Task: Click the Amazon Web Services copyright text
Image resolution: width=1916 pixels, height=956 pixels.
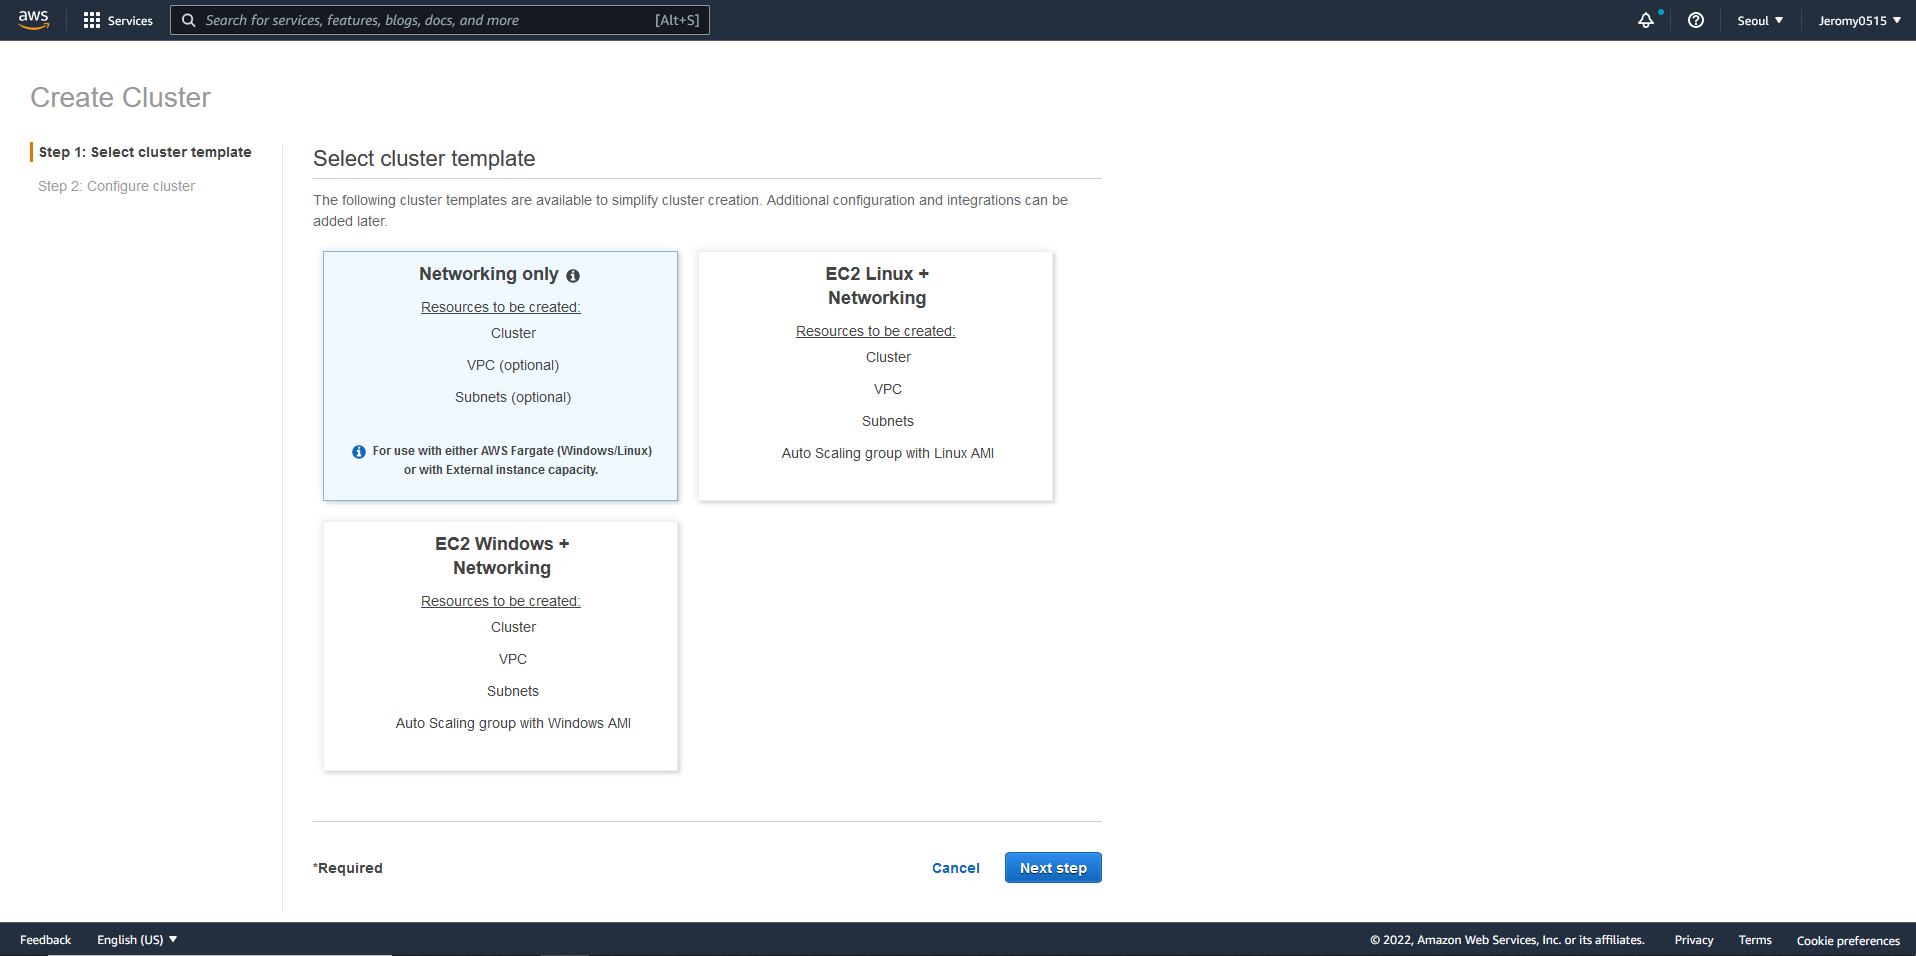Action: pos(1507,940)
